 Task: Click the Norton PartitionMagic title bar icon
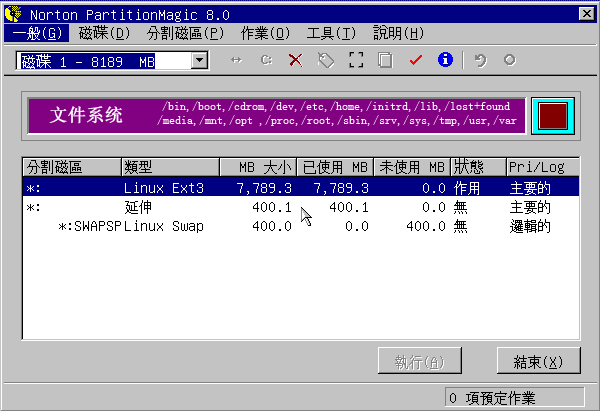pos(13,14)
